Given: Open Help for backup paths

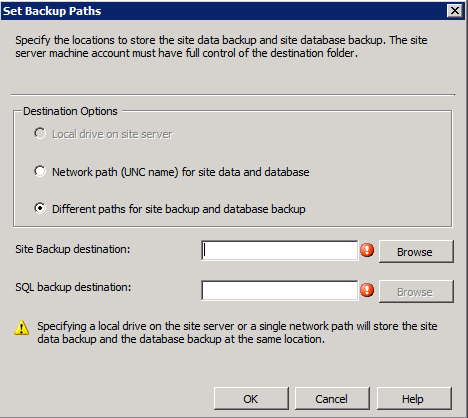Looking at the screenshot, I should [414, 399].
